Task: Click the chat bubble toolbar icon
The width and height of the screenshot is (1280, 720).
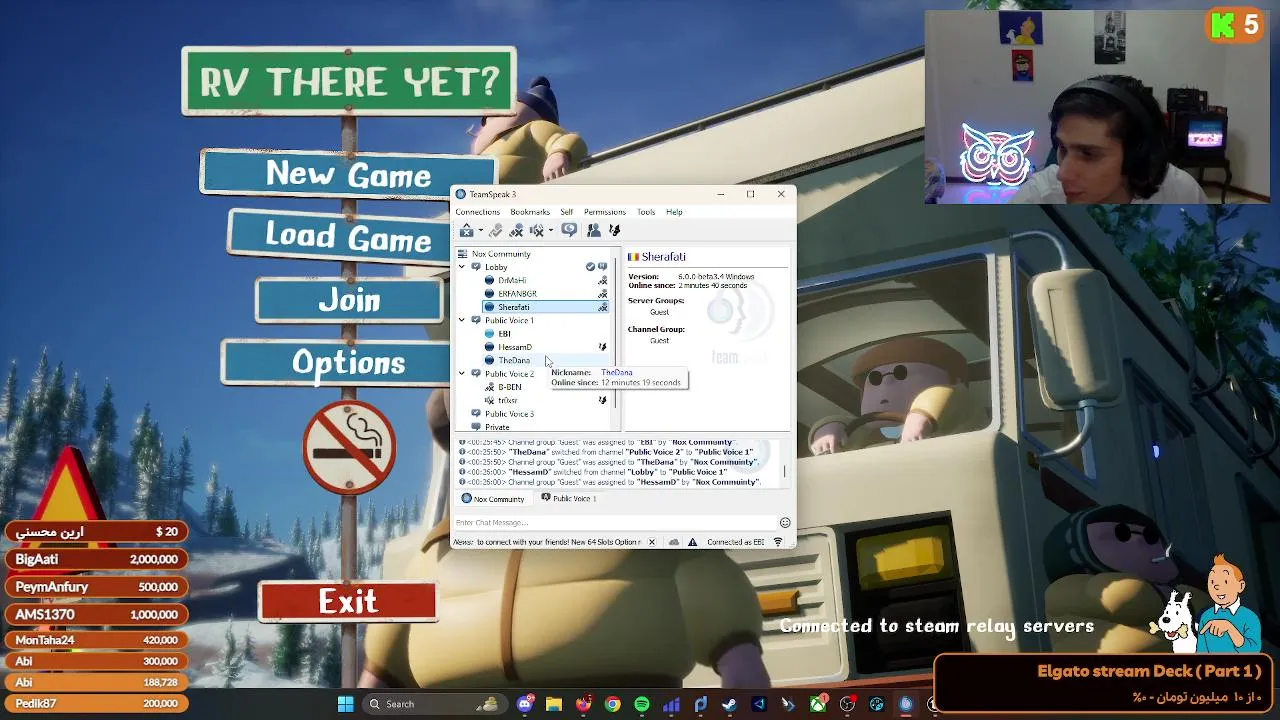Action: [569, 230]
